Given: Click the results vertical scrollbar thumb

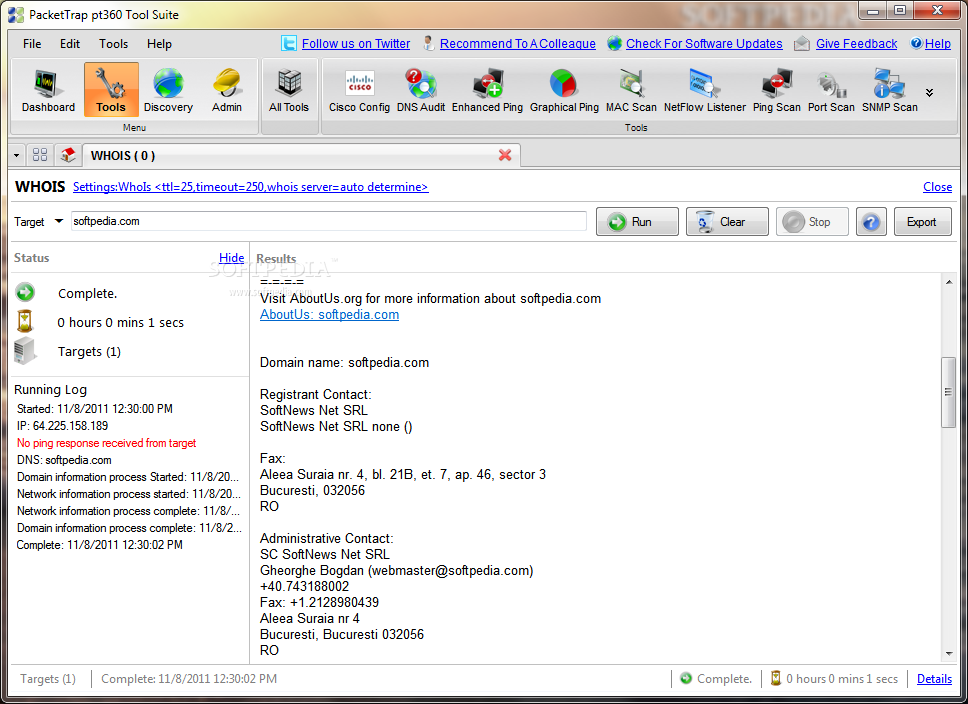Looking at the screenshot, I should pos(948,392).
